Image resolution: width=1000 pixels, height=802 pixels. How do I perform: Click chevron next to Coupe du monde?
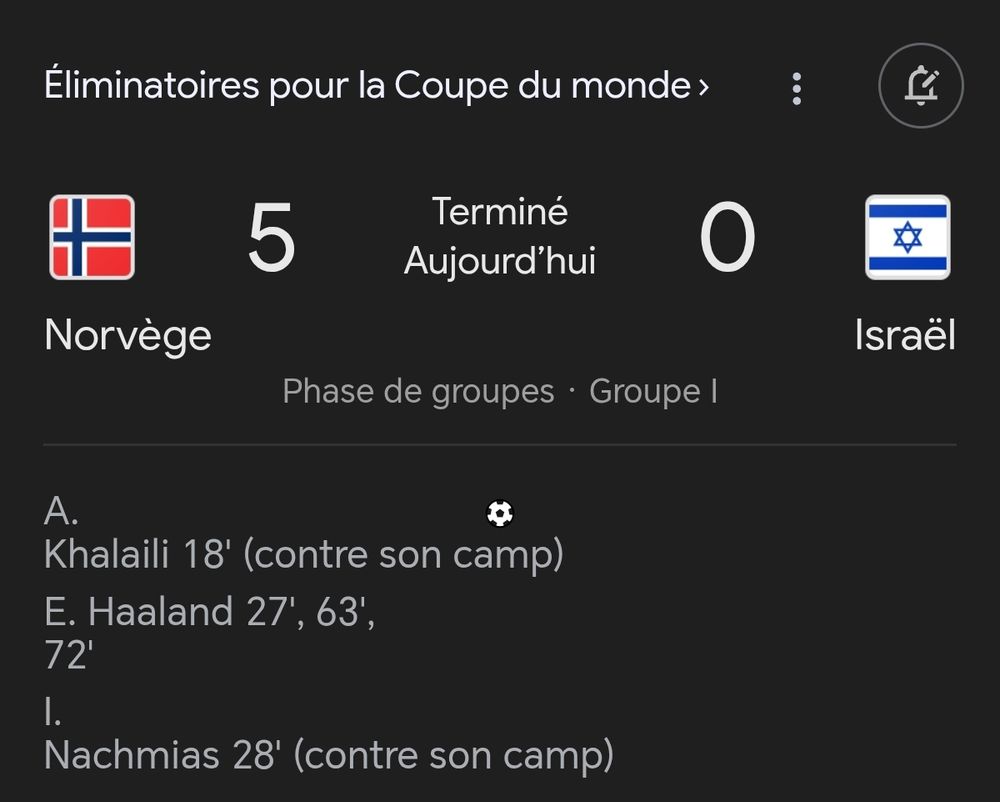pyautogui.click(x=704, y=87)
